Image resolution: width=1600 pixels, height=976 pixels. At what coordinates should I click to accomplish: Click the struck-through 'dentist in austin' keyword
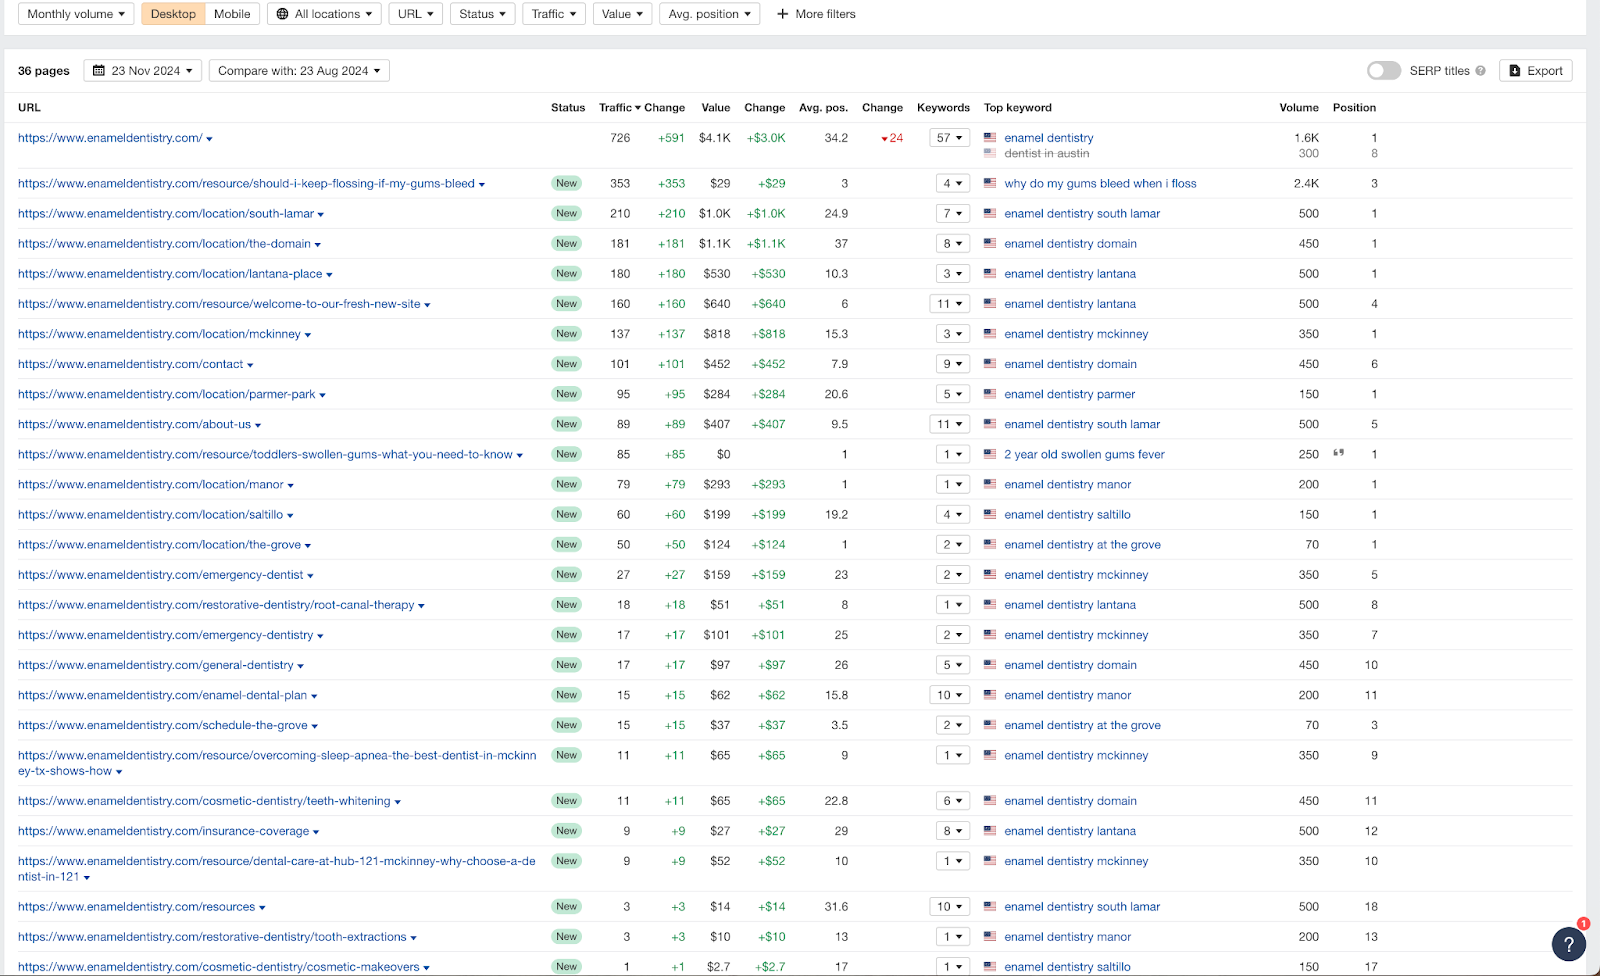pyautogui.click(x=1047, y=154)
